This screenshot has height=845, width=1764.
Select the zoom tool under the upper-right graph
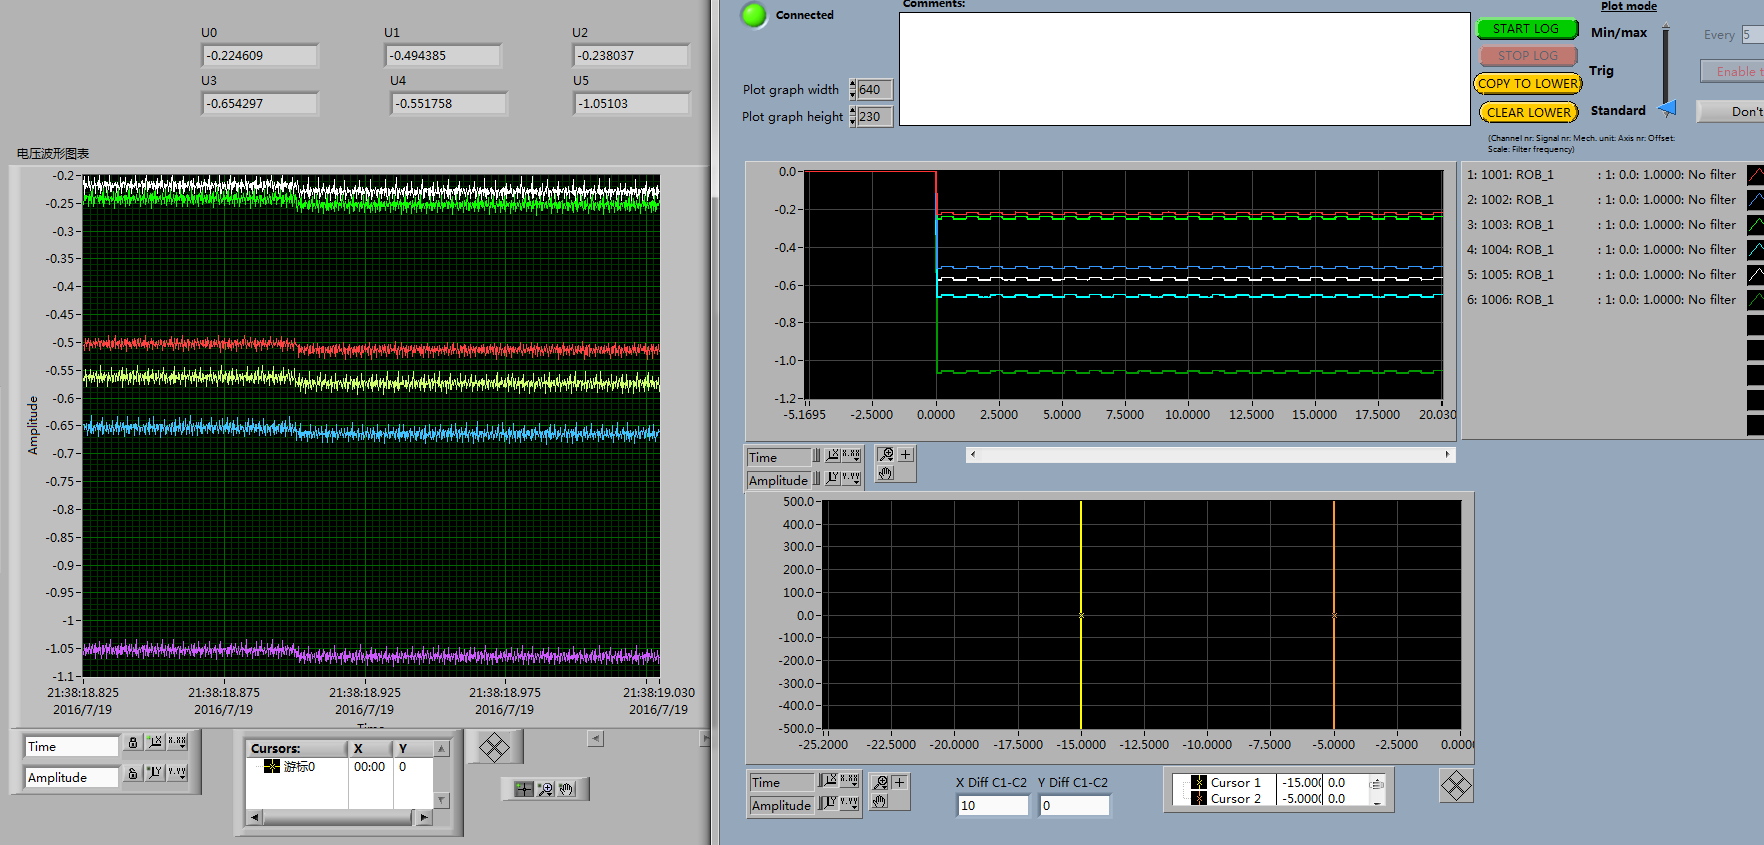point(886,455)
